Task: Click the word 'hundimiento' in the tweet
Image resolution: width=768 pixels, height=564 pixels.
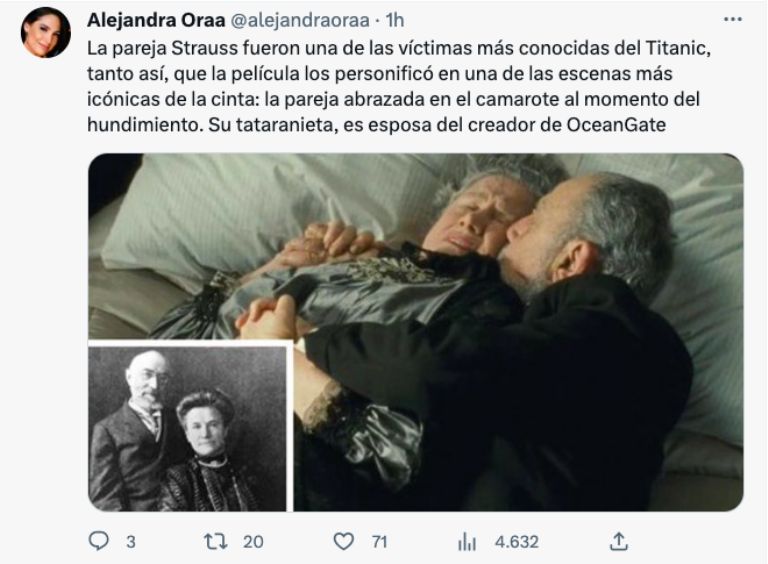Action: pyautogui.click(x=145, y=125)
